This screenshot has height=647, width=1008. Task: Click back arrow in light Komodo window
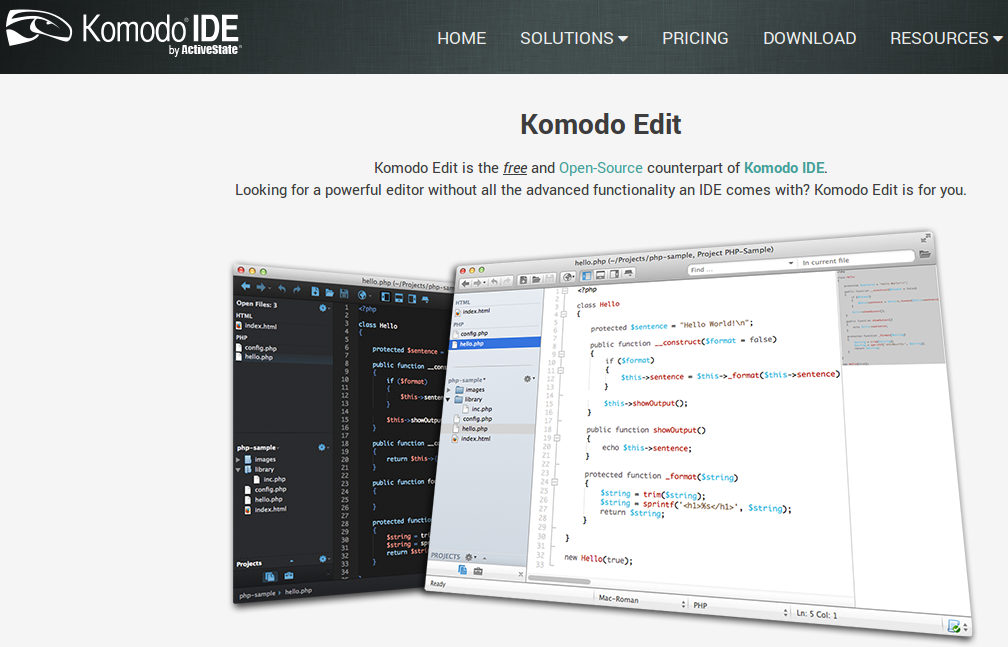(x=465, y=283)
